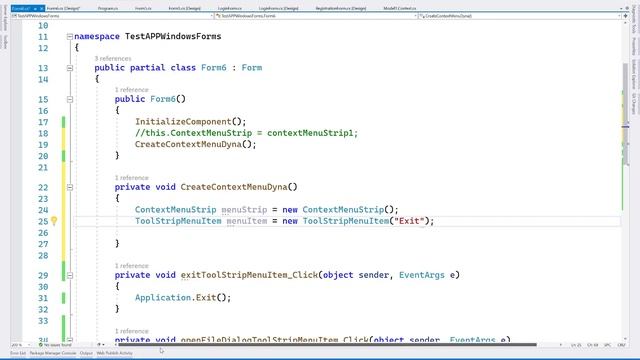Click 'CreateContextMenuDyna' call on line 19

(188, 144)
